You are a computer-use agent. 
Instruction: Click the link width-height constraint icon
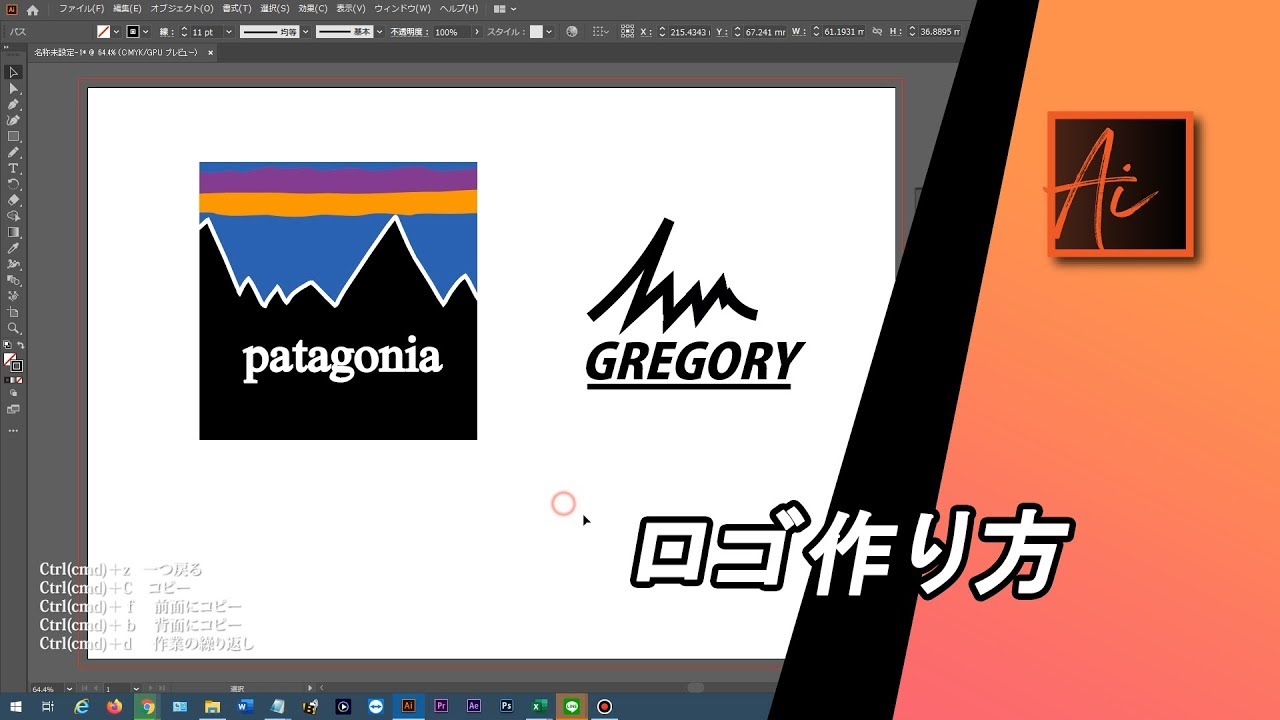tap(876, 32)
